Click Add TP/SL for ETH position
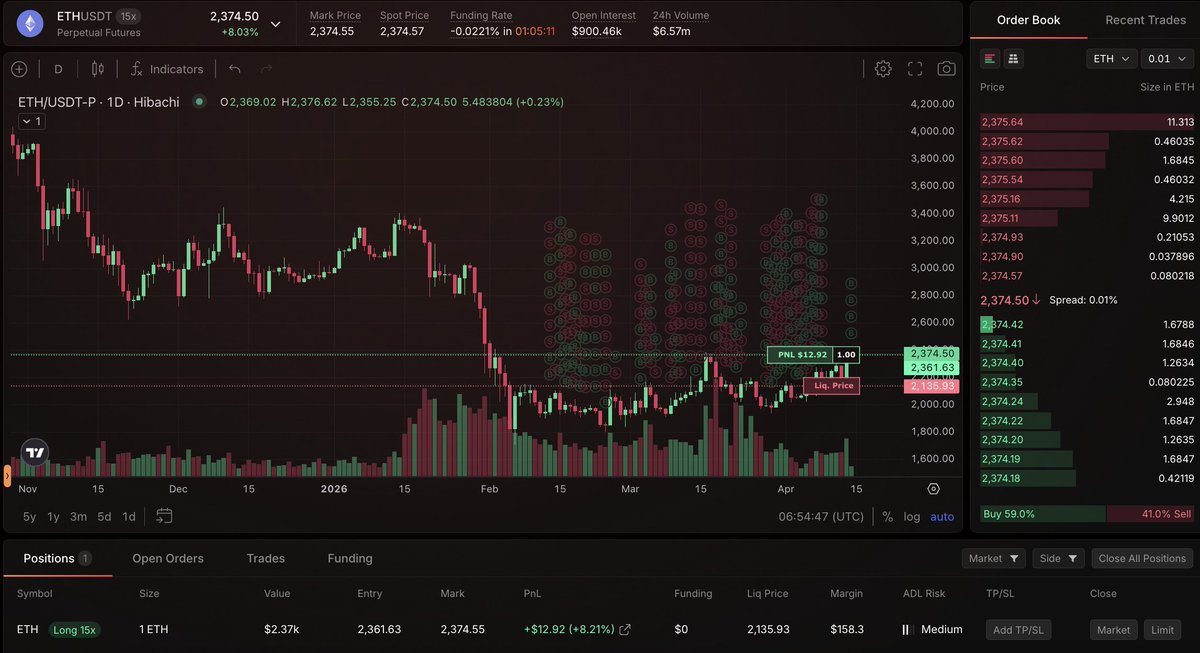The height and width of the screenshot is (653, 1200). coord(1016,630)
